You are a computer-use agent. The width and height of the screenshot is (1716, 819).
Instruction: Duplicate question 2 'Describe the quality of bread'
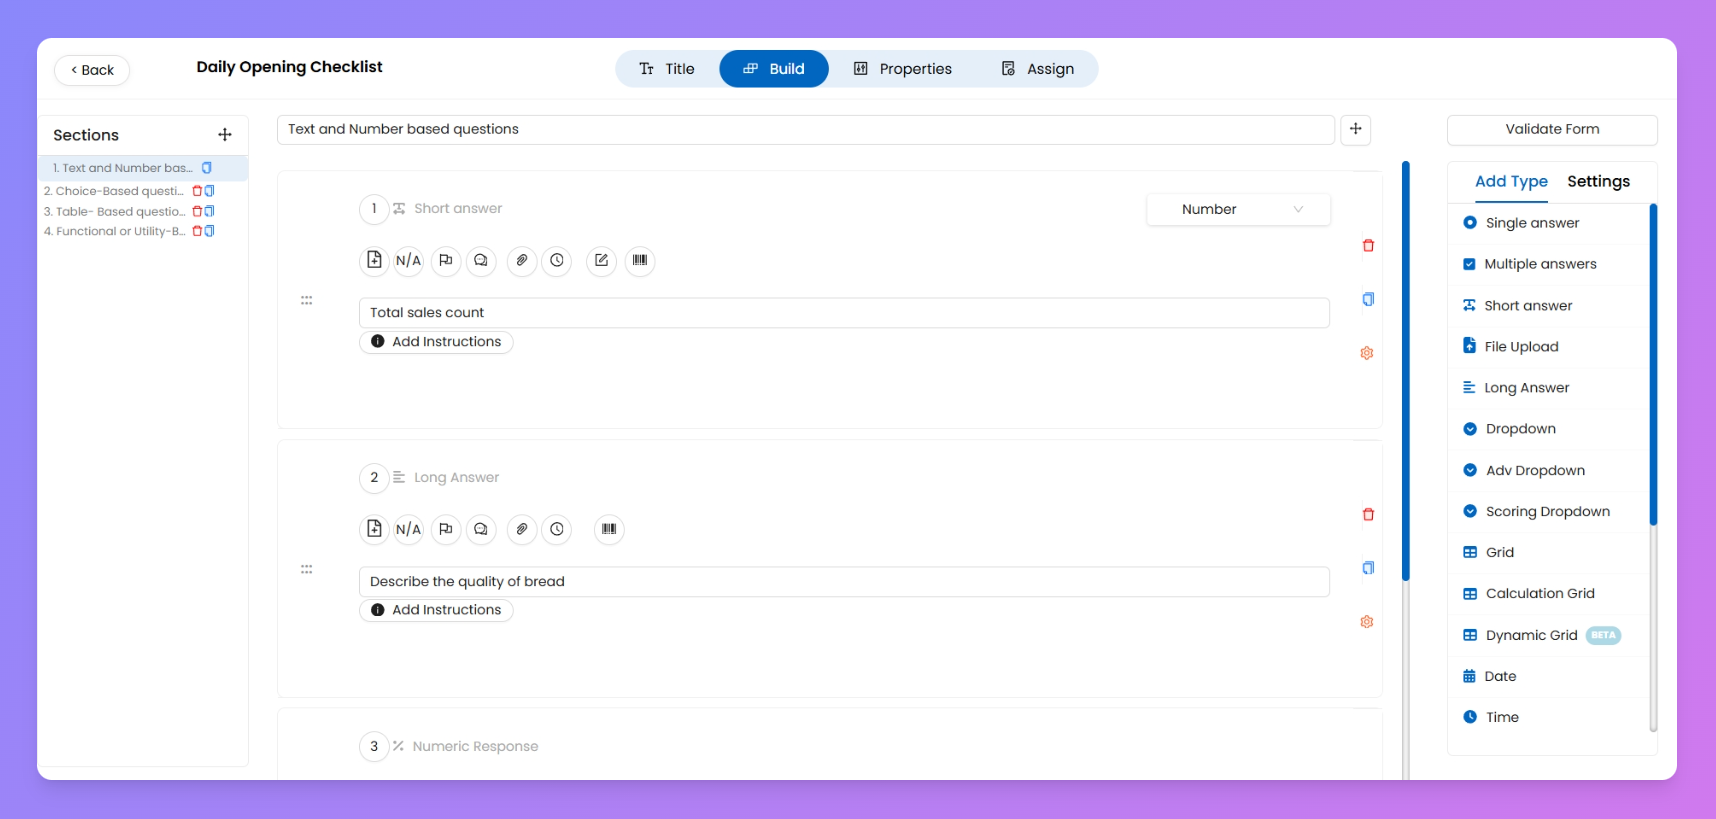1368,568
